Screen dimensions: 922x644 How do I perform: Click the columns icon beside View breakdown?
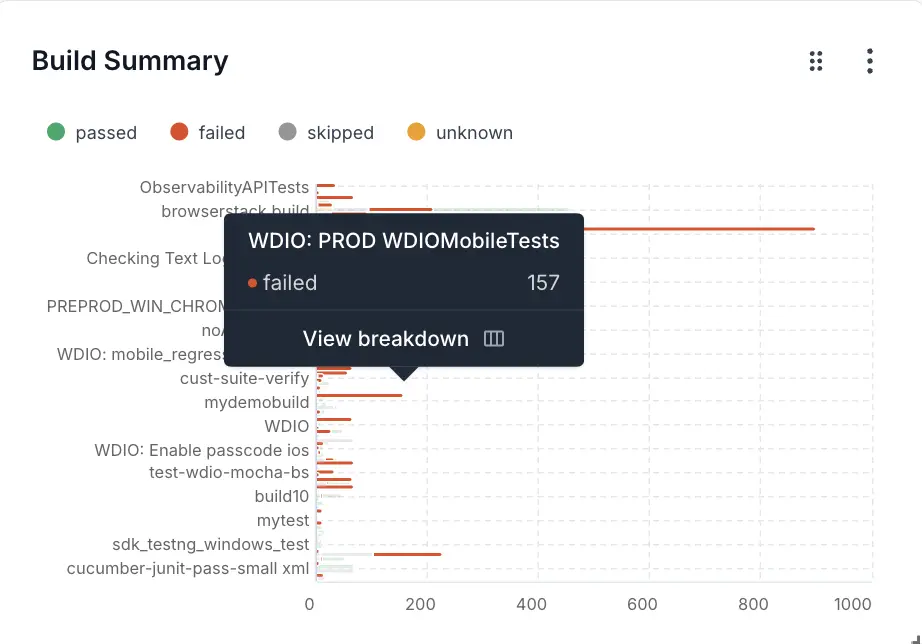494,339
